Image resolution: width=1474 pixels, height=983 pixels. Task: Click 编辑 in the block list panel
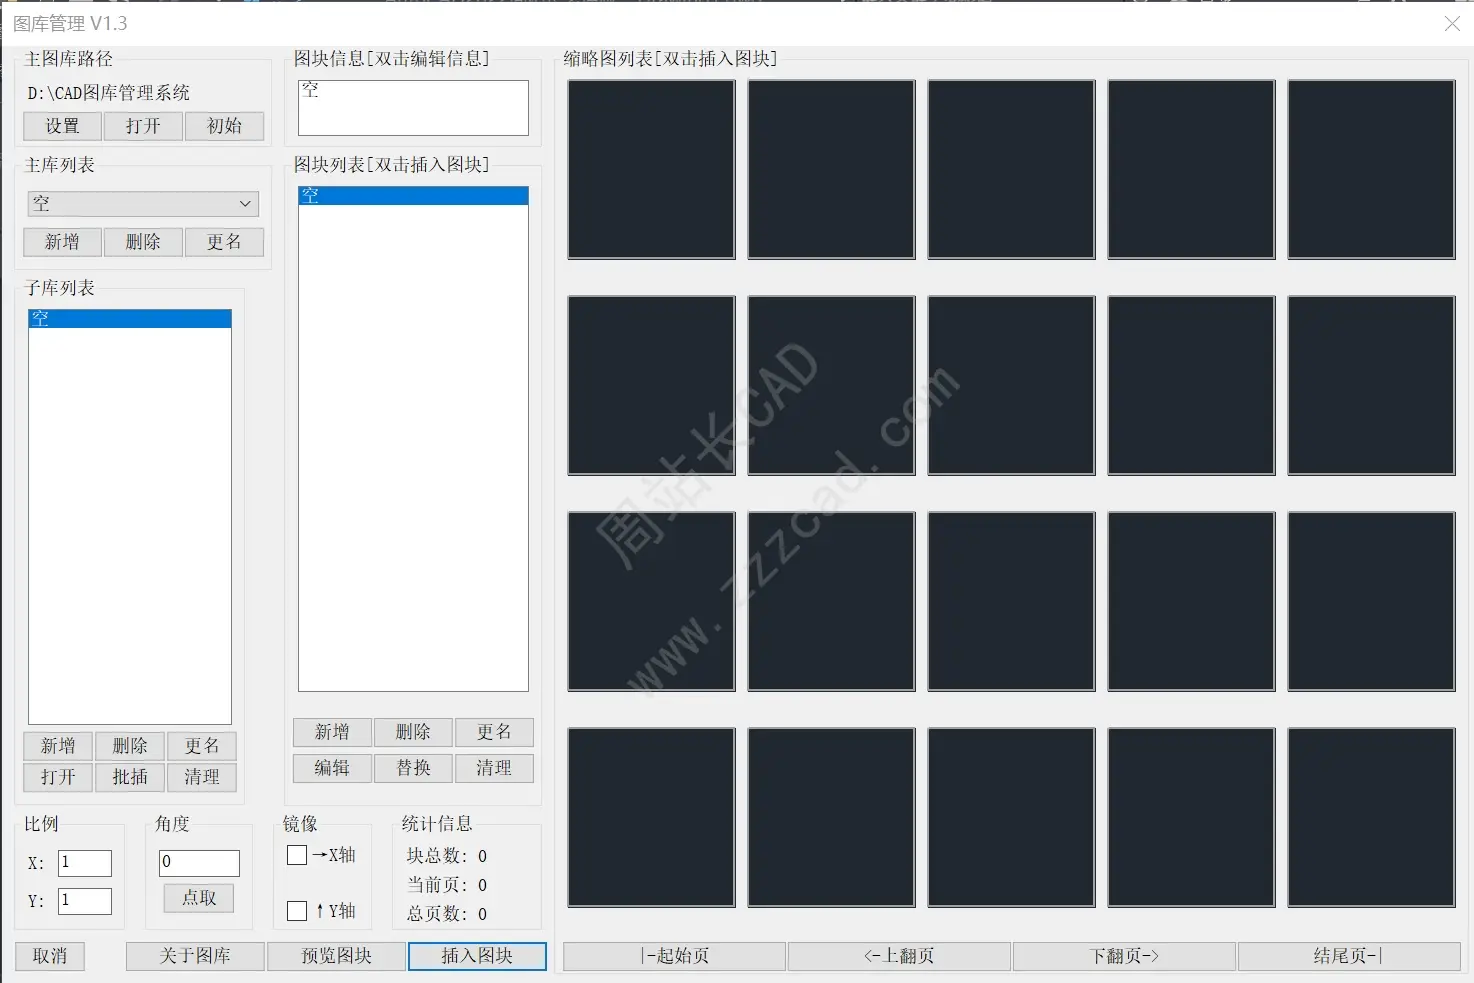coord(331,768)
